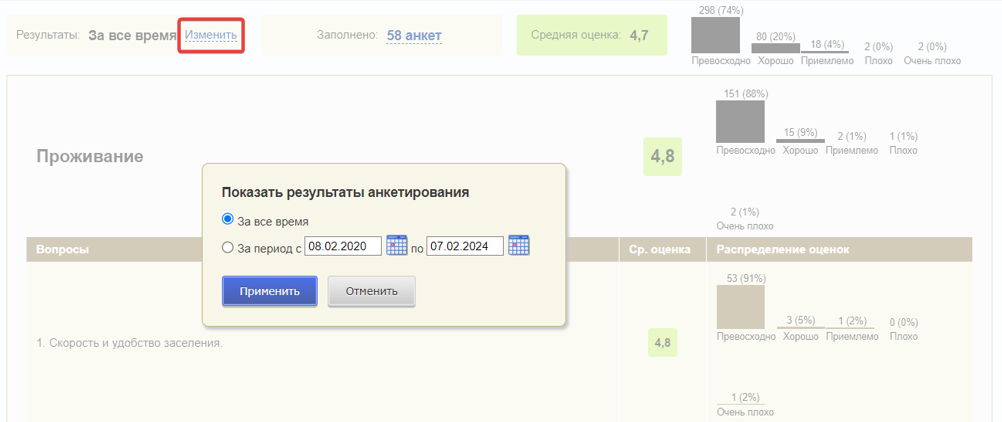Select the 'За период с' radio option
The height and width of the screenshot is (422, 1002).
[x=227, y=247]
